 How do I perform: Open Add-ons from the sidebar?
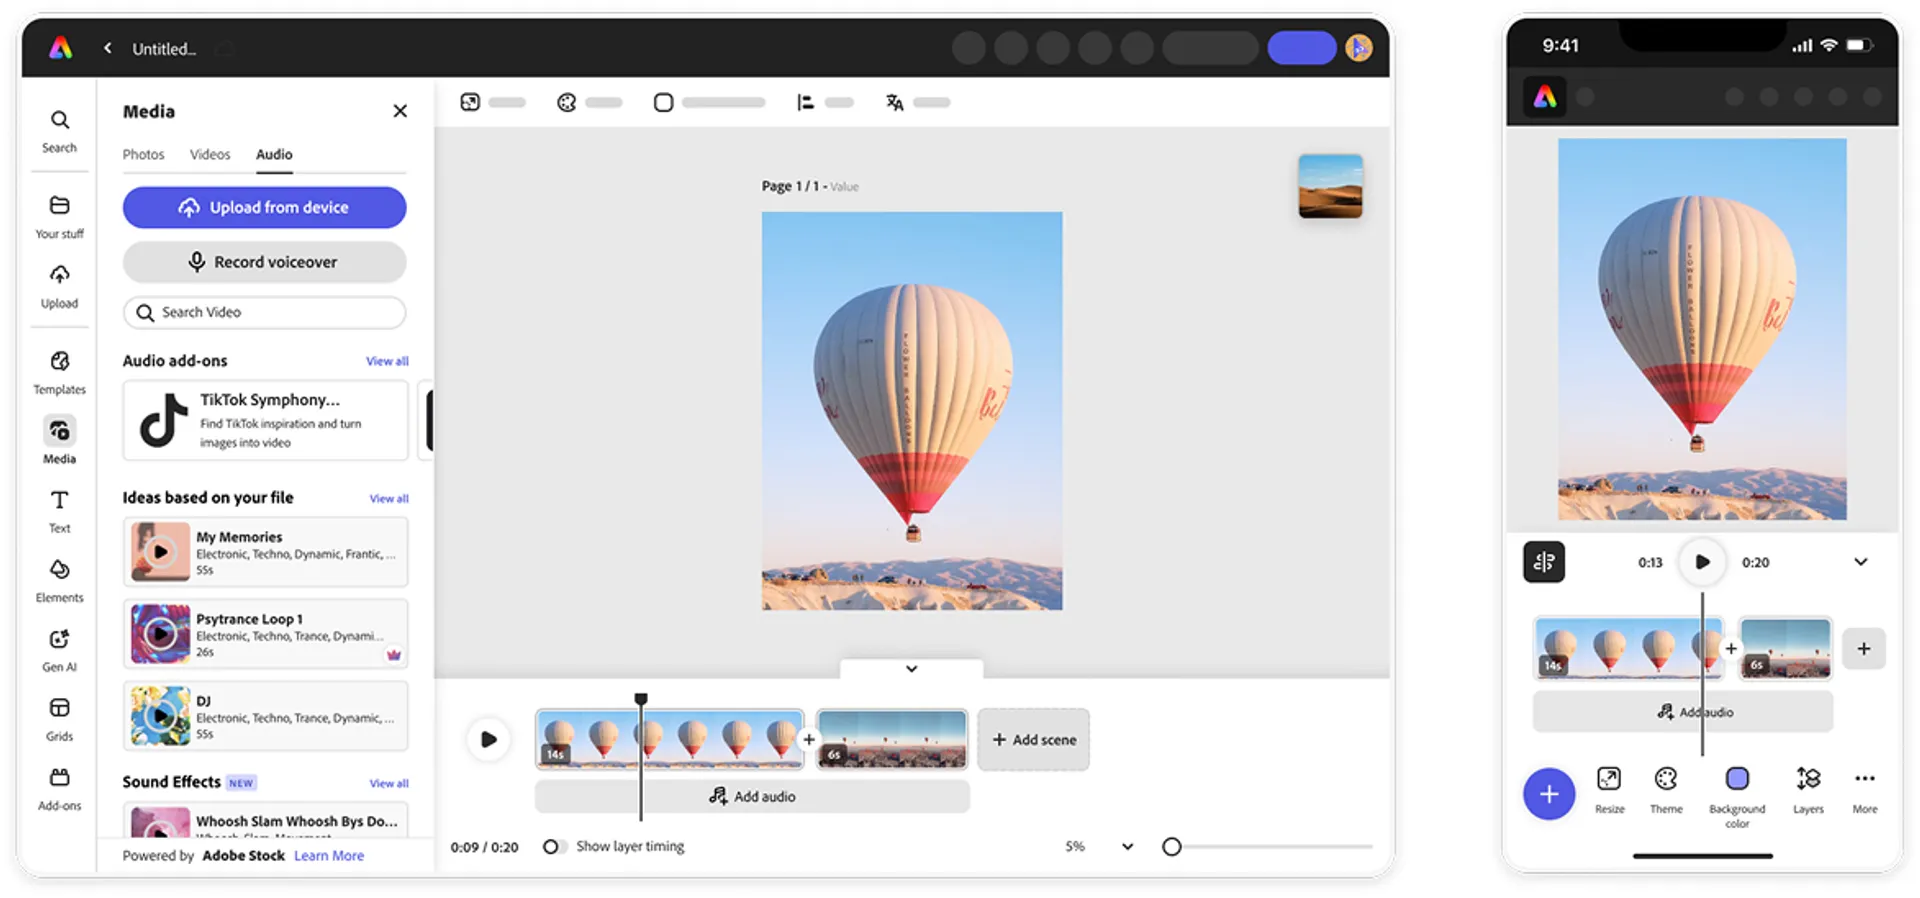click(x=59, y=787)
